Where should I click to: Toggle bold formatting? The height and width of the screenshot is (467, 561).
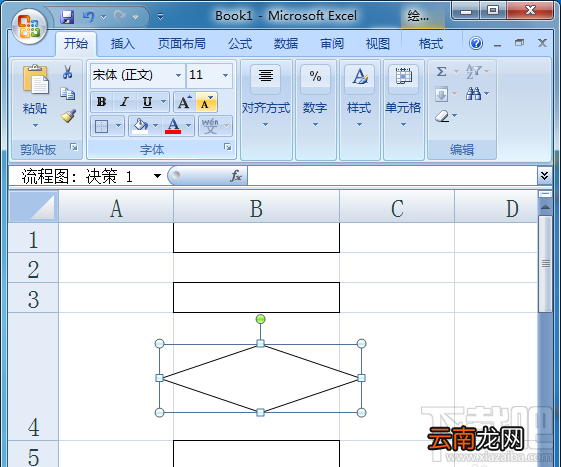(x=102, y=102)
